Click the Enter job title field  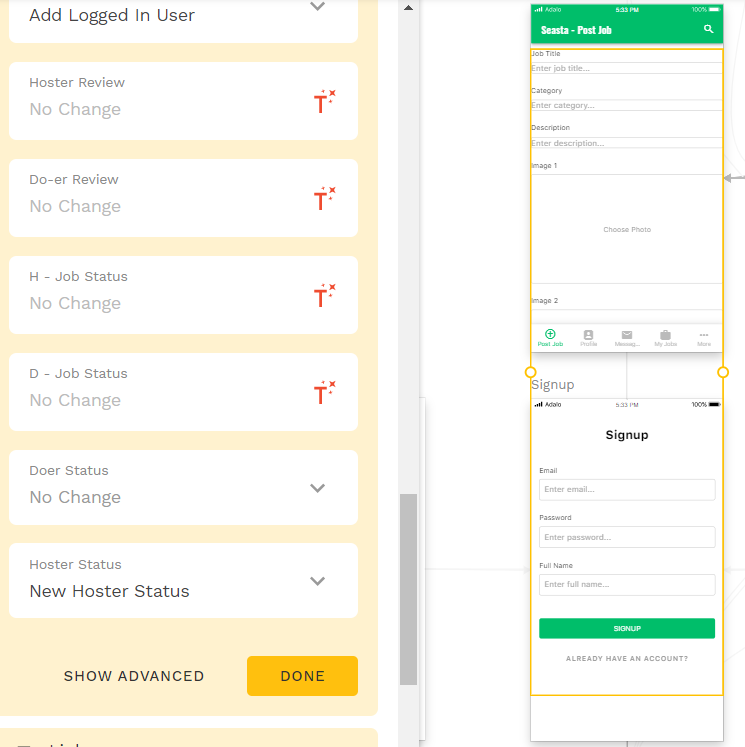click(x=626, y=68)
